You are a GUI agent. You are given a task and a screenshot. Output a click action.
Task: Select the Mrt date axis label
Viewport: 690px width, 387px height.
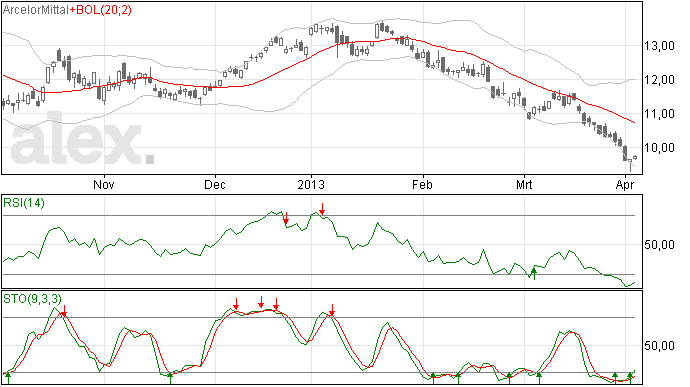(x=524, y=184)
